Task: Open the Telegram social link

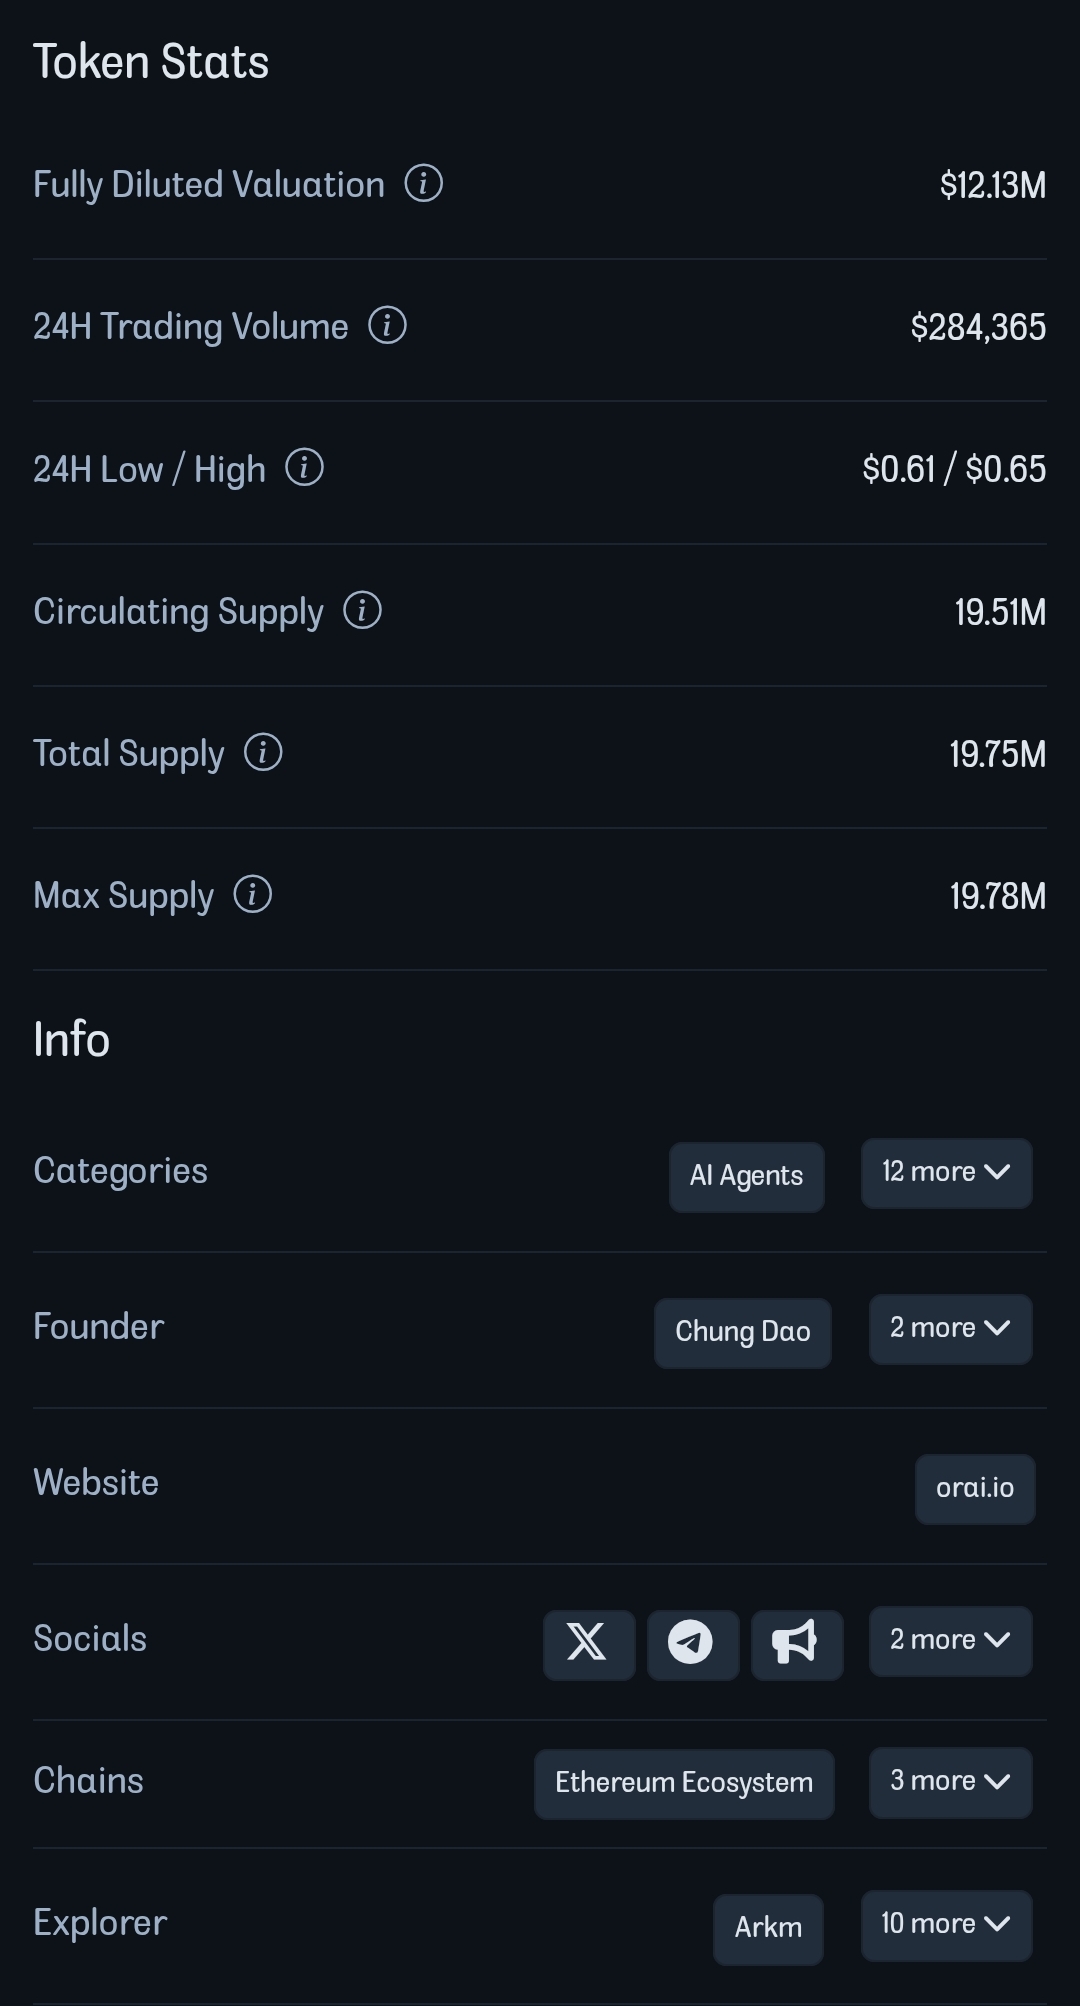Action: pyautogui.click(x=692, y=1644)
